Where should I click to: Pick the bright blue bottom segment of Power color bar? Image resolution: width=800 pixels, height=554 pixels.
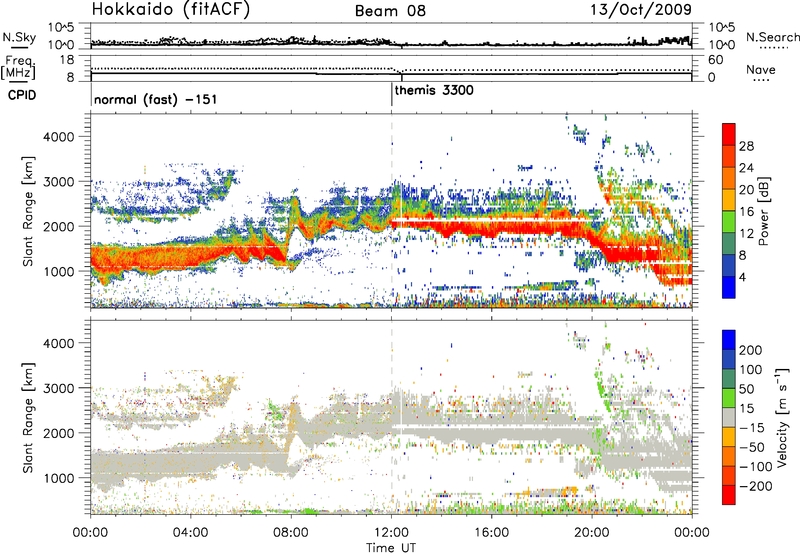[729, 288]
